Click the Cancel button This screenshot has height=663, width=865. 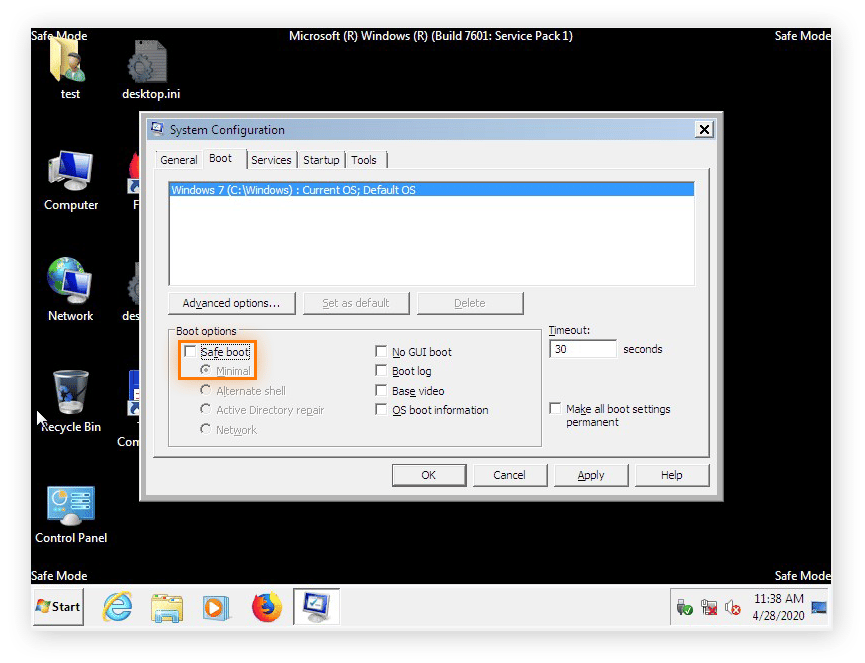click(509, 475)
